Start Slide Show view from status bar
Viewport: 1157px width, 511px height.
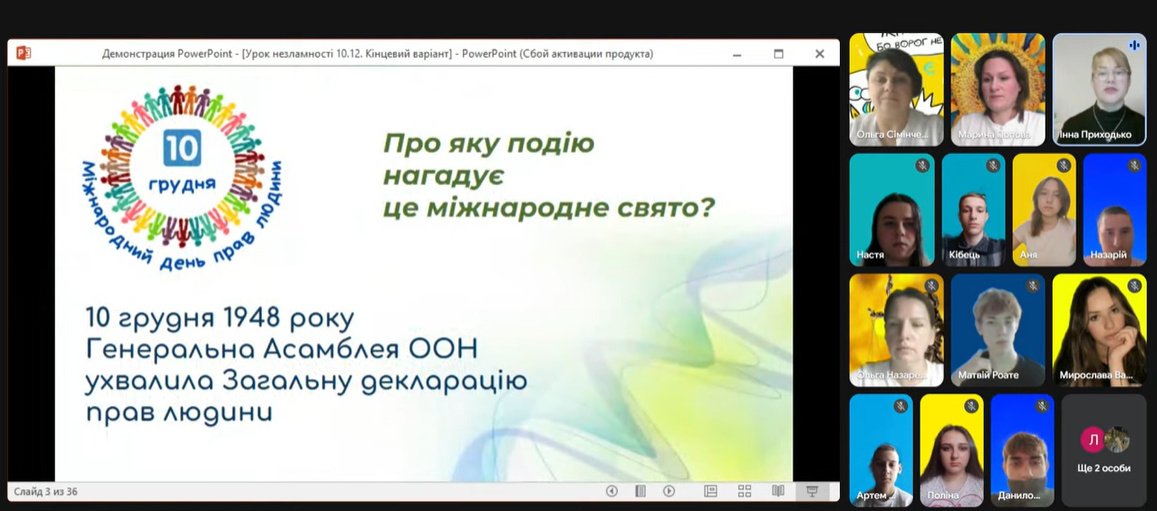(812, 491)
